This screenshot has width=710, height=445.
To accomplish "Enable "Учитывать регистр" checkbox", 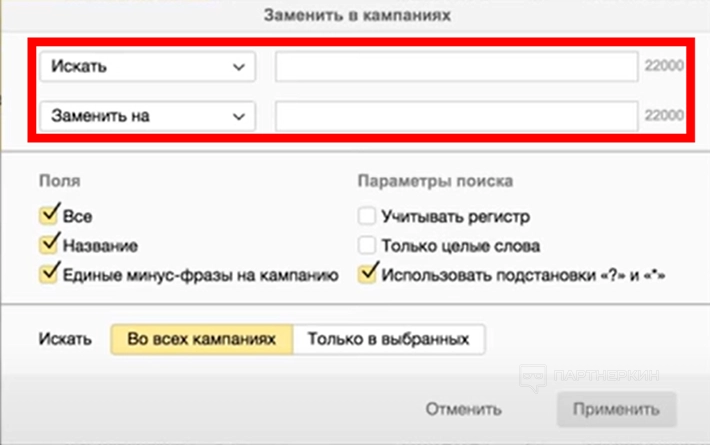I will tap(367, 215).
